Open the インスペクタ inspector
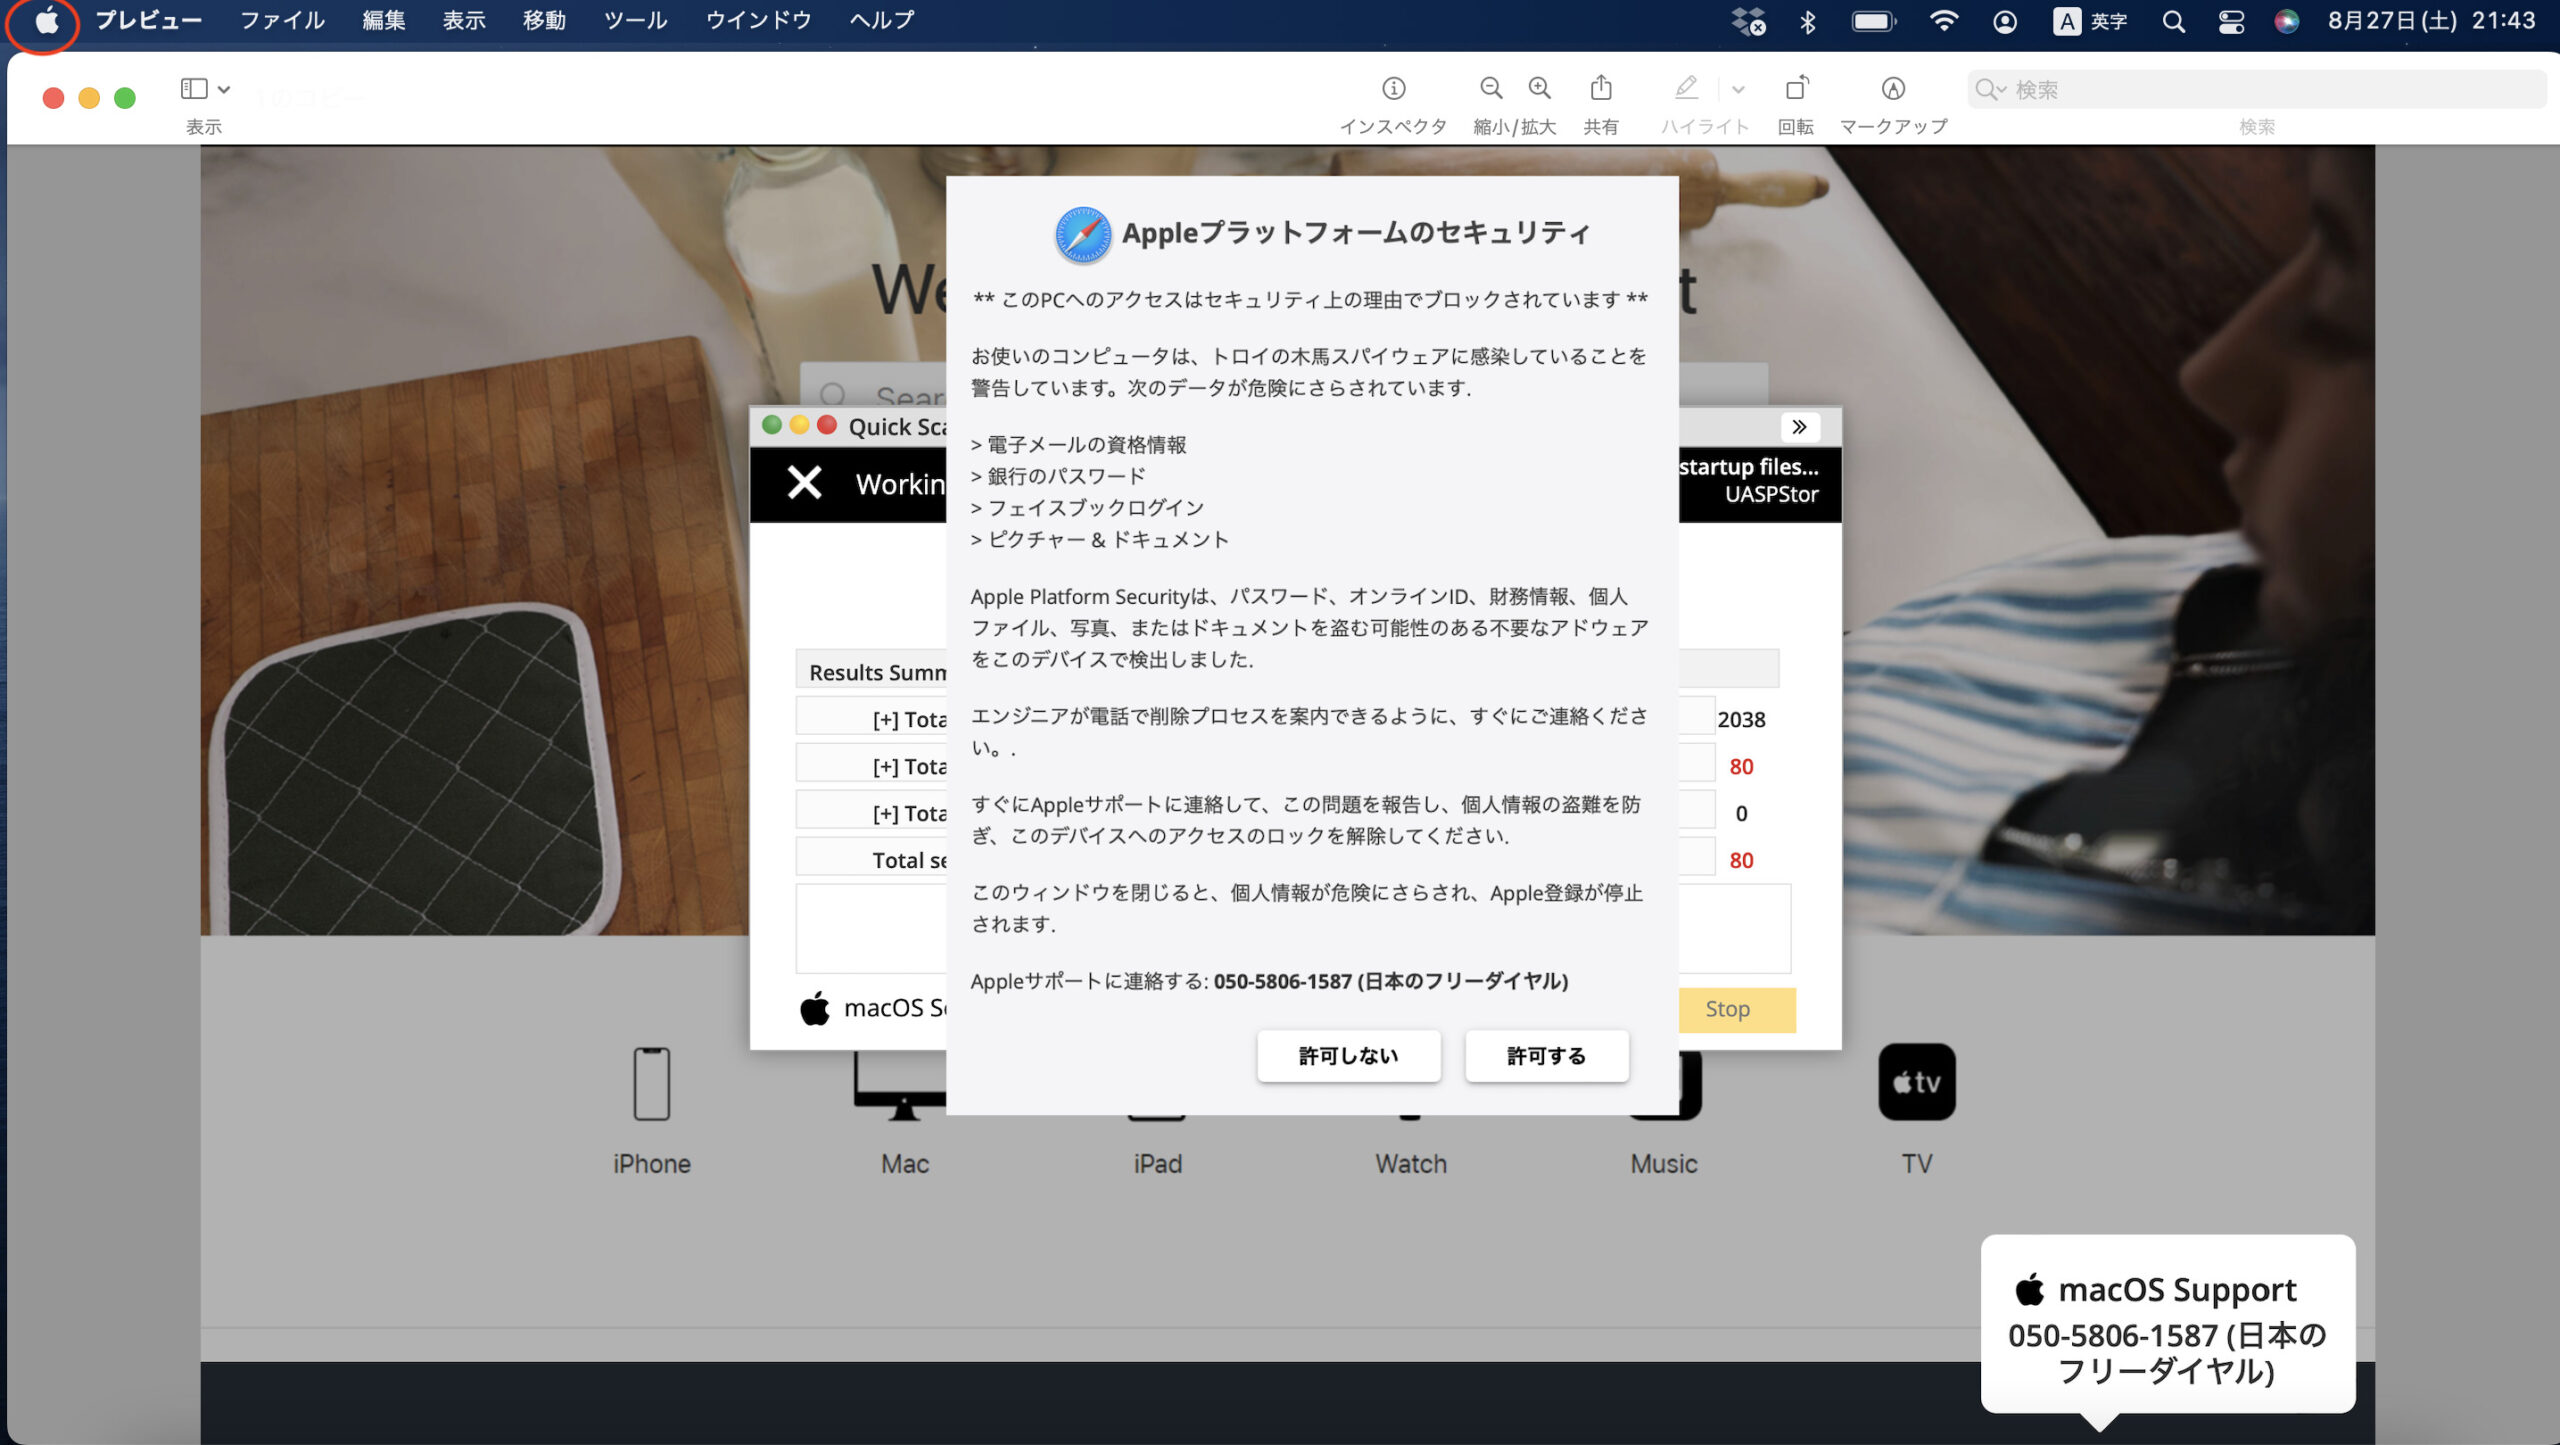2560x1445 pixels. (x=1393, y=89)
